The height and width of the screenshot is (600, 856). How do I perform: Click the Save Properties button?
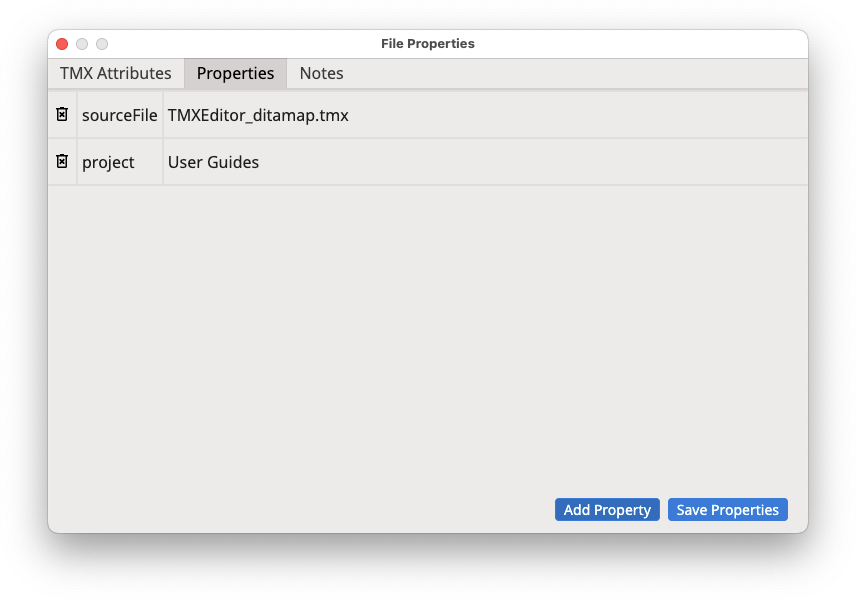pyautogui.click(x=728, y=509)
